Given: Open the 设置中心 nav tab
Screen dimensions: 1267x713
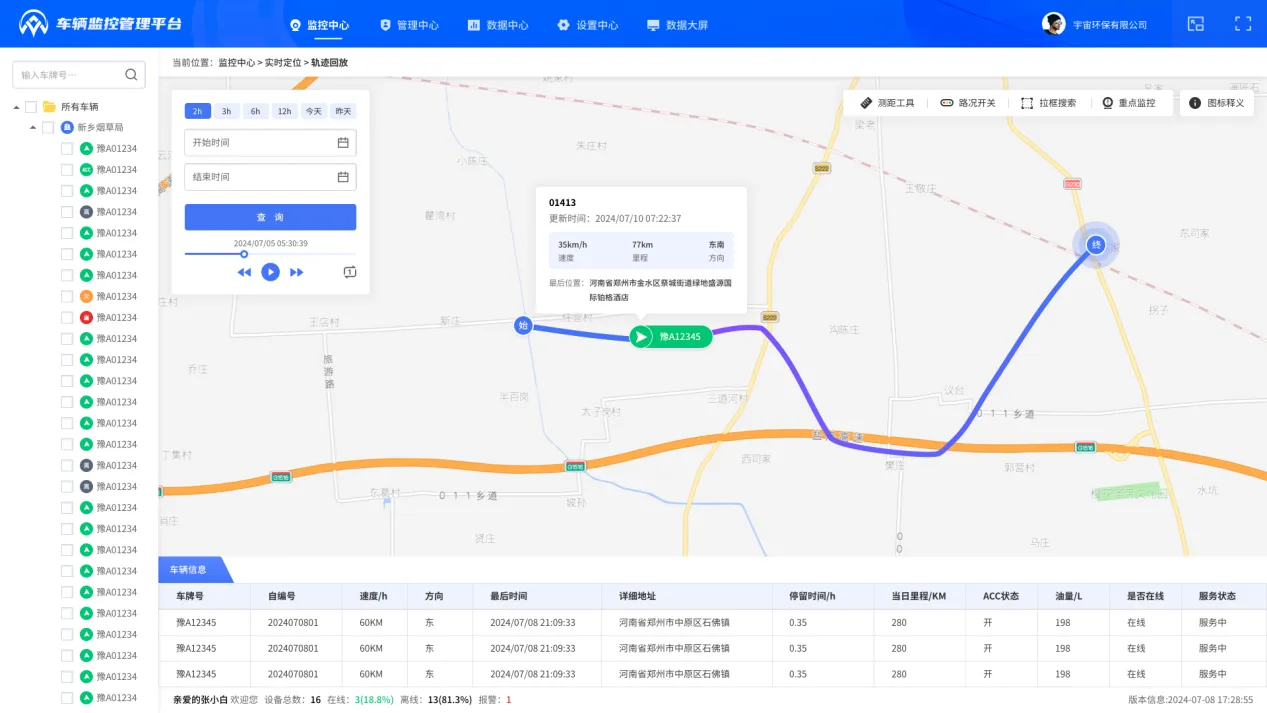Looking at the screenshot, I should (x=588, y=25).
